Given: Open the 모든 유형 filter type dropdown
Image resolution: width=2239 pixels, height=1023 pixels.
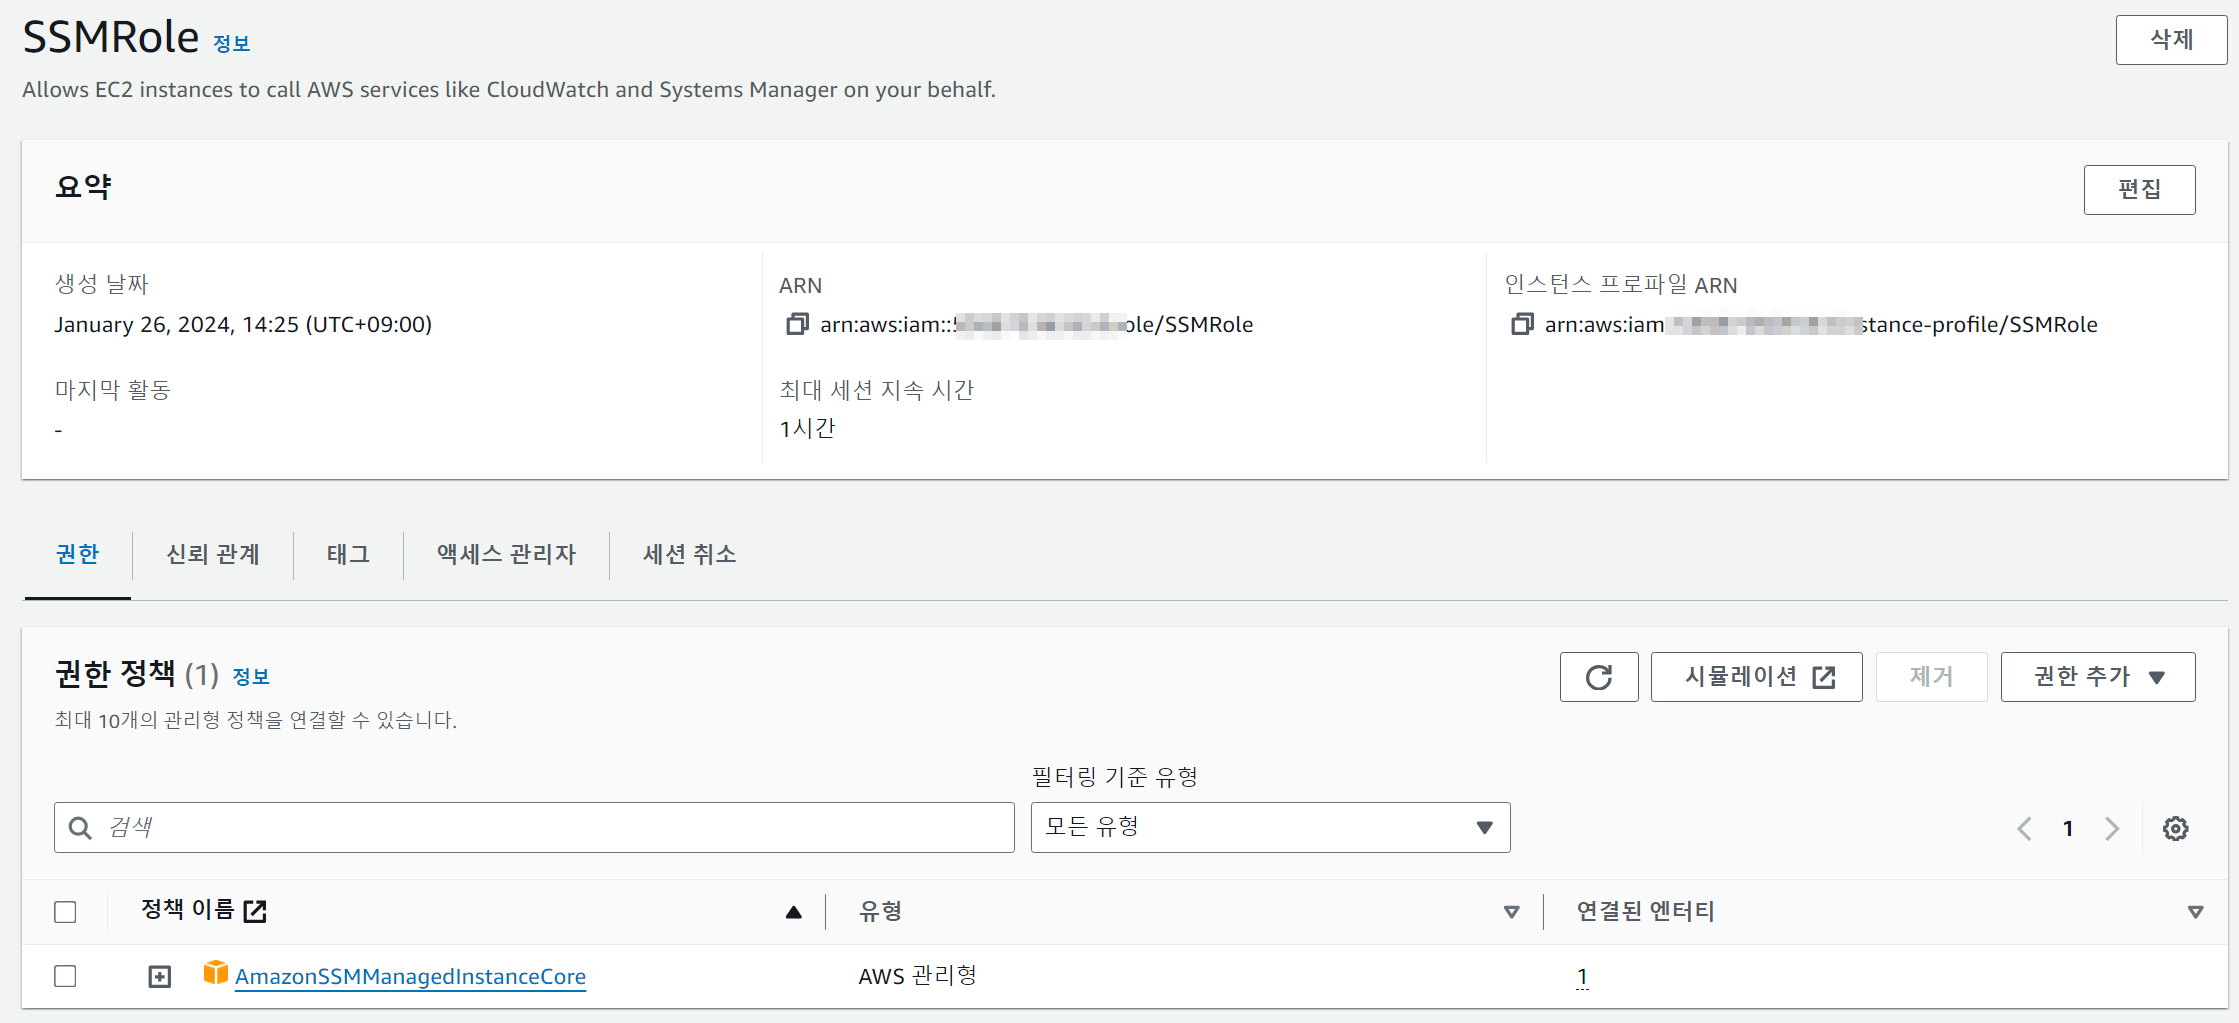Looking at the screenshot, I should click(x=1270, y=827).
